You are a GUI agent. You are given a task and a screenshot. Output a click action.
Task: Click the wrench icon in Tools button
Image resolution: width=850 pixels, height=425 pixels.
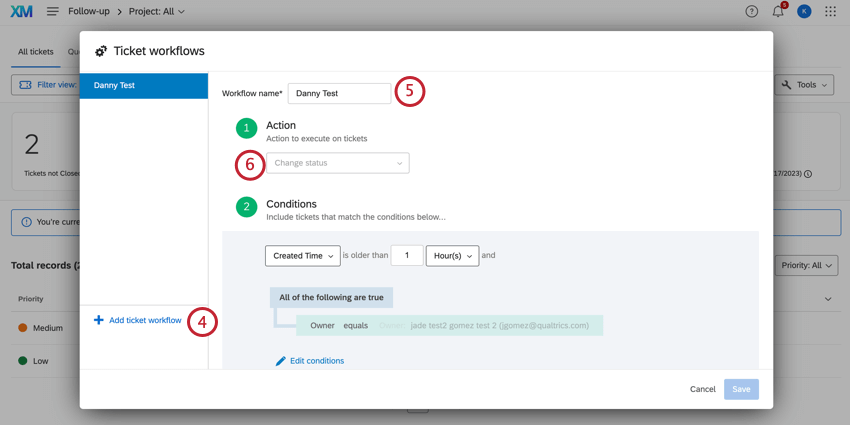[x=787, y=85]
